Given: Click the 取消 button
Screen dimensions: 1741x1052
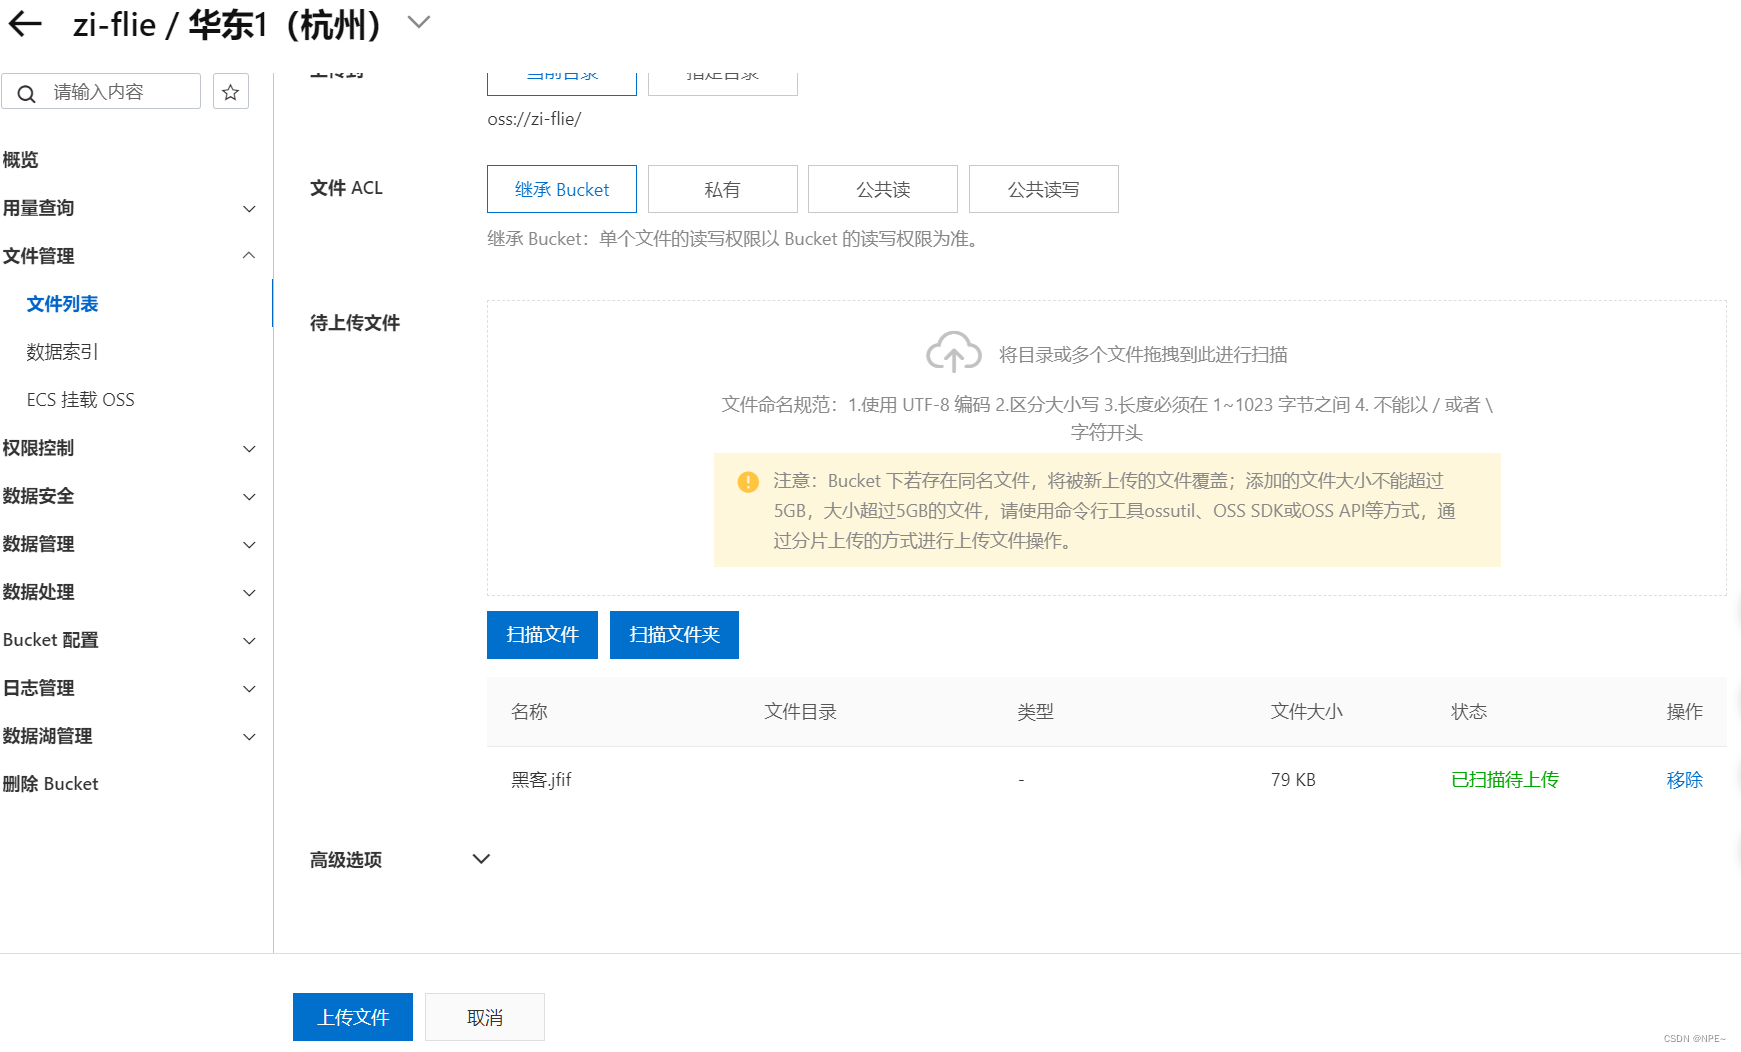Looking at the screenshot, I should [485, 1017].
